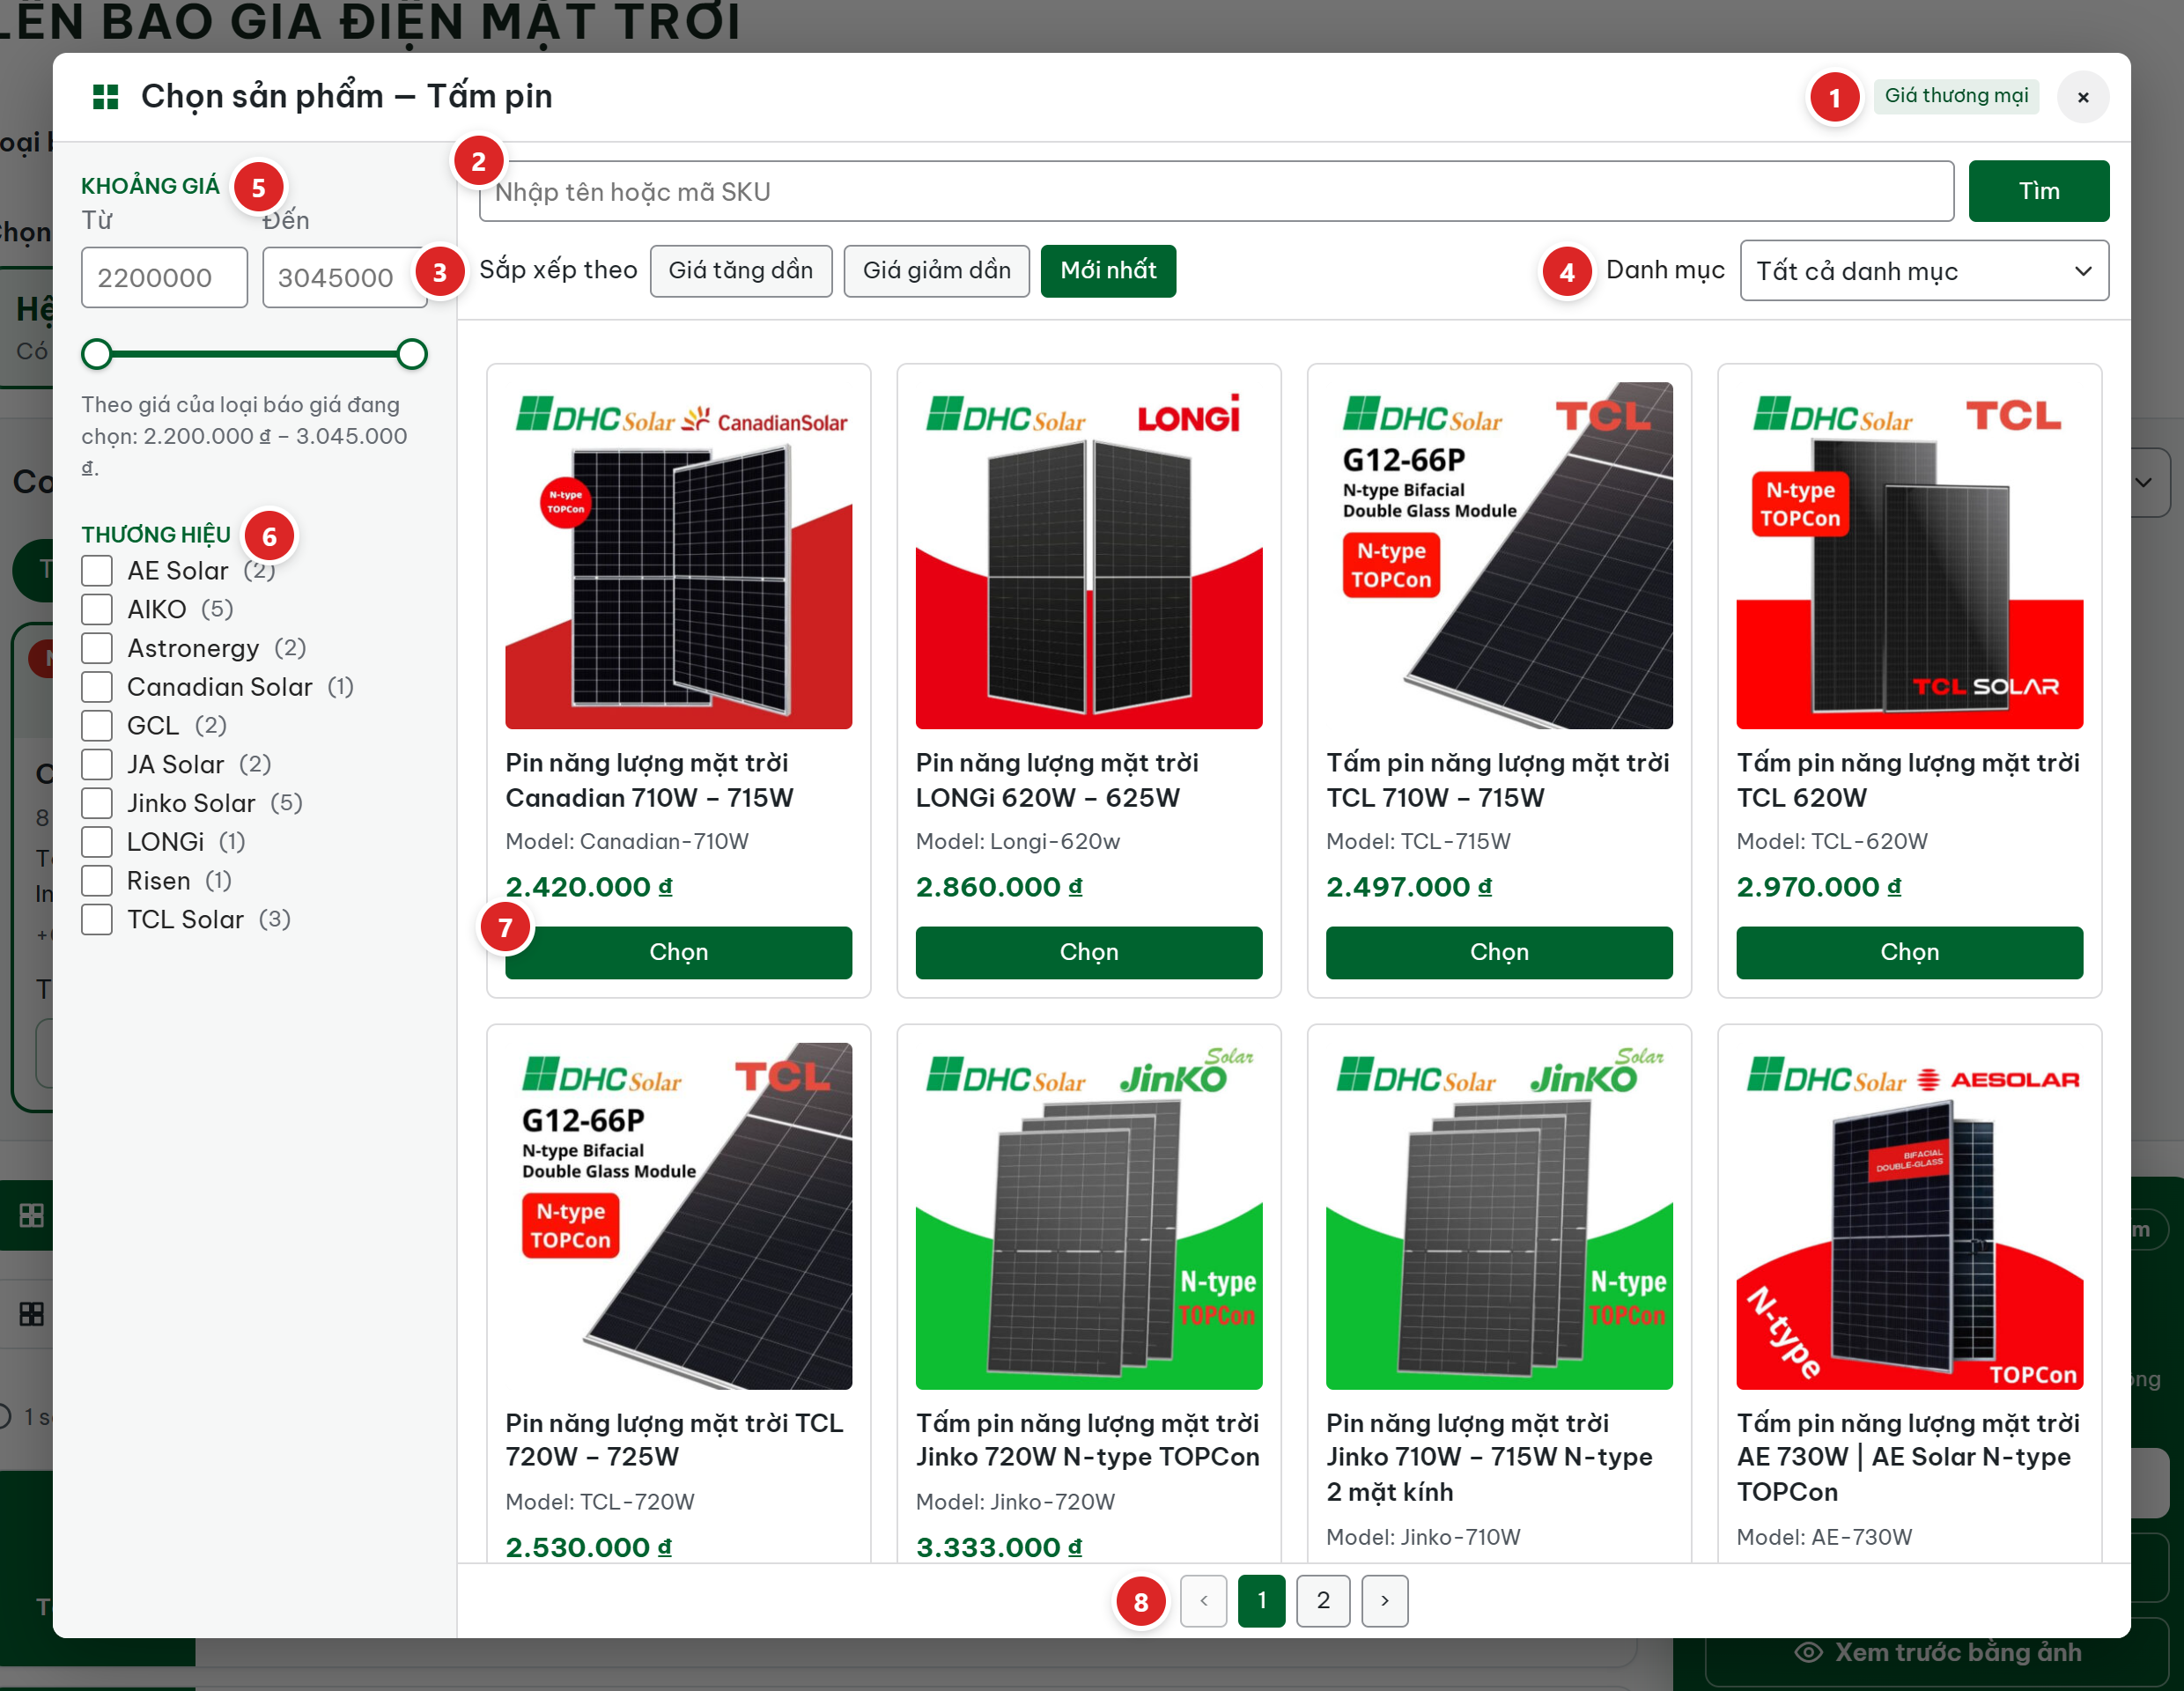Sort by Mới nhất

point(1108,271)
